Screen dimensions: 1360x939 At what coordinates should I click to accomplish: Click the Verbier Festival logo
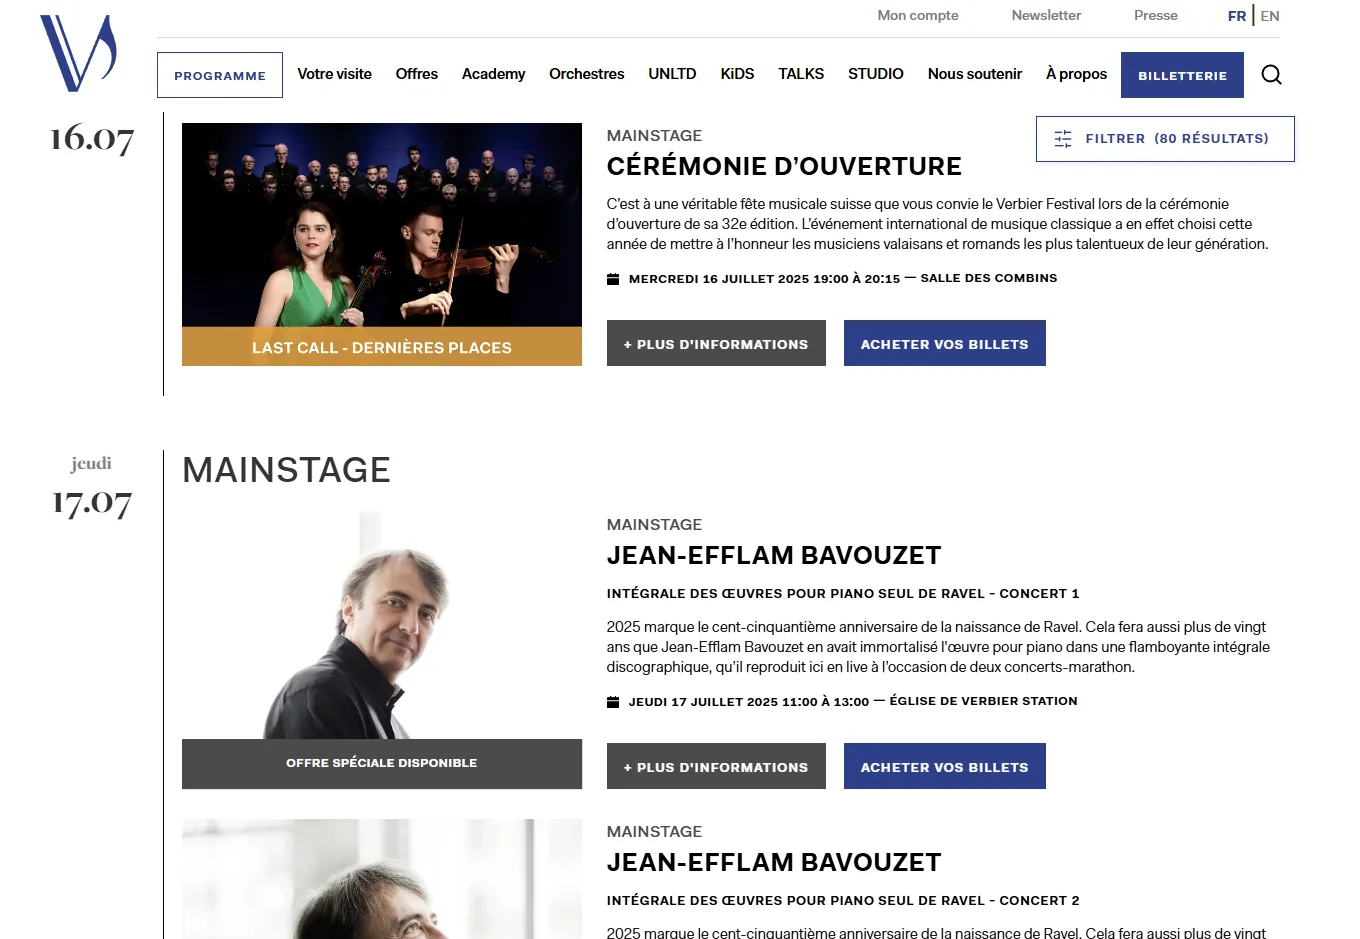(x=78, y=53)
